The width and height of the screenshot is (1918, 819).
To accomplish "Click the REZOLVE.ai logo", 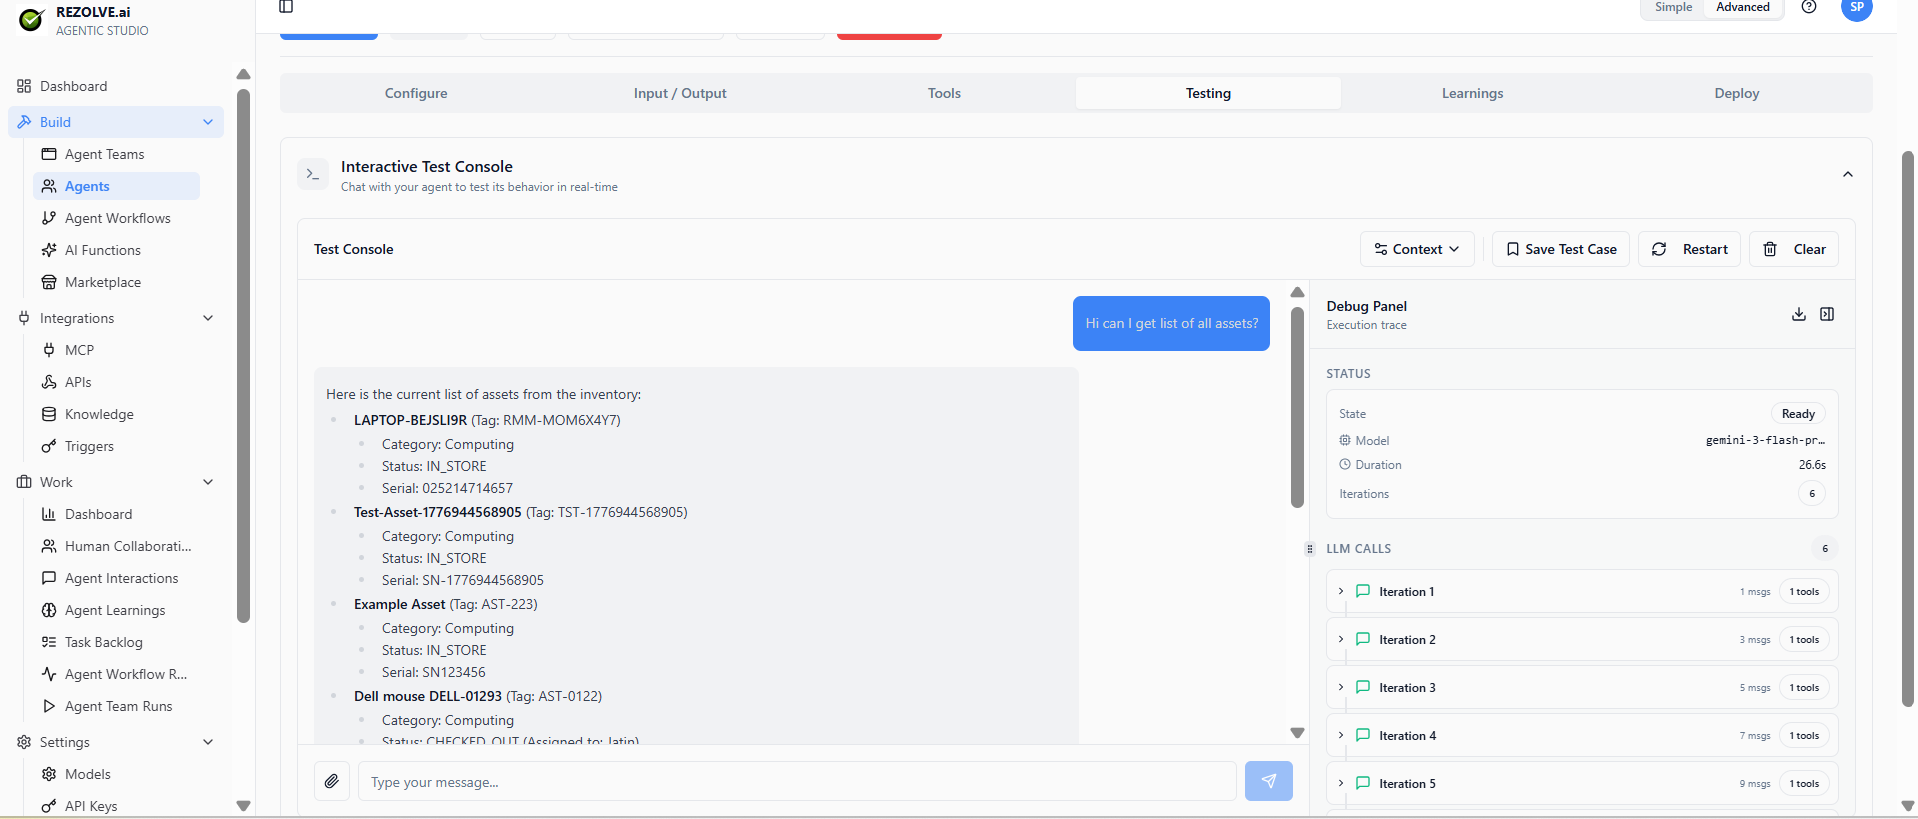I will coord(32,20).
